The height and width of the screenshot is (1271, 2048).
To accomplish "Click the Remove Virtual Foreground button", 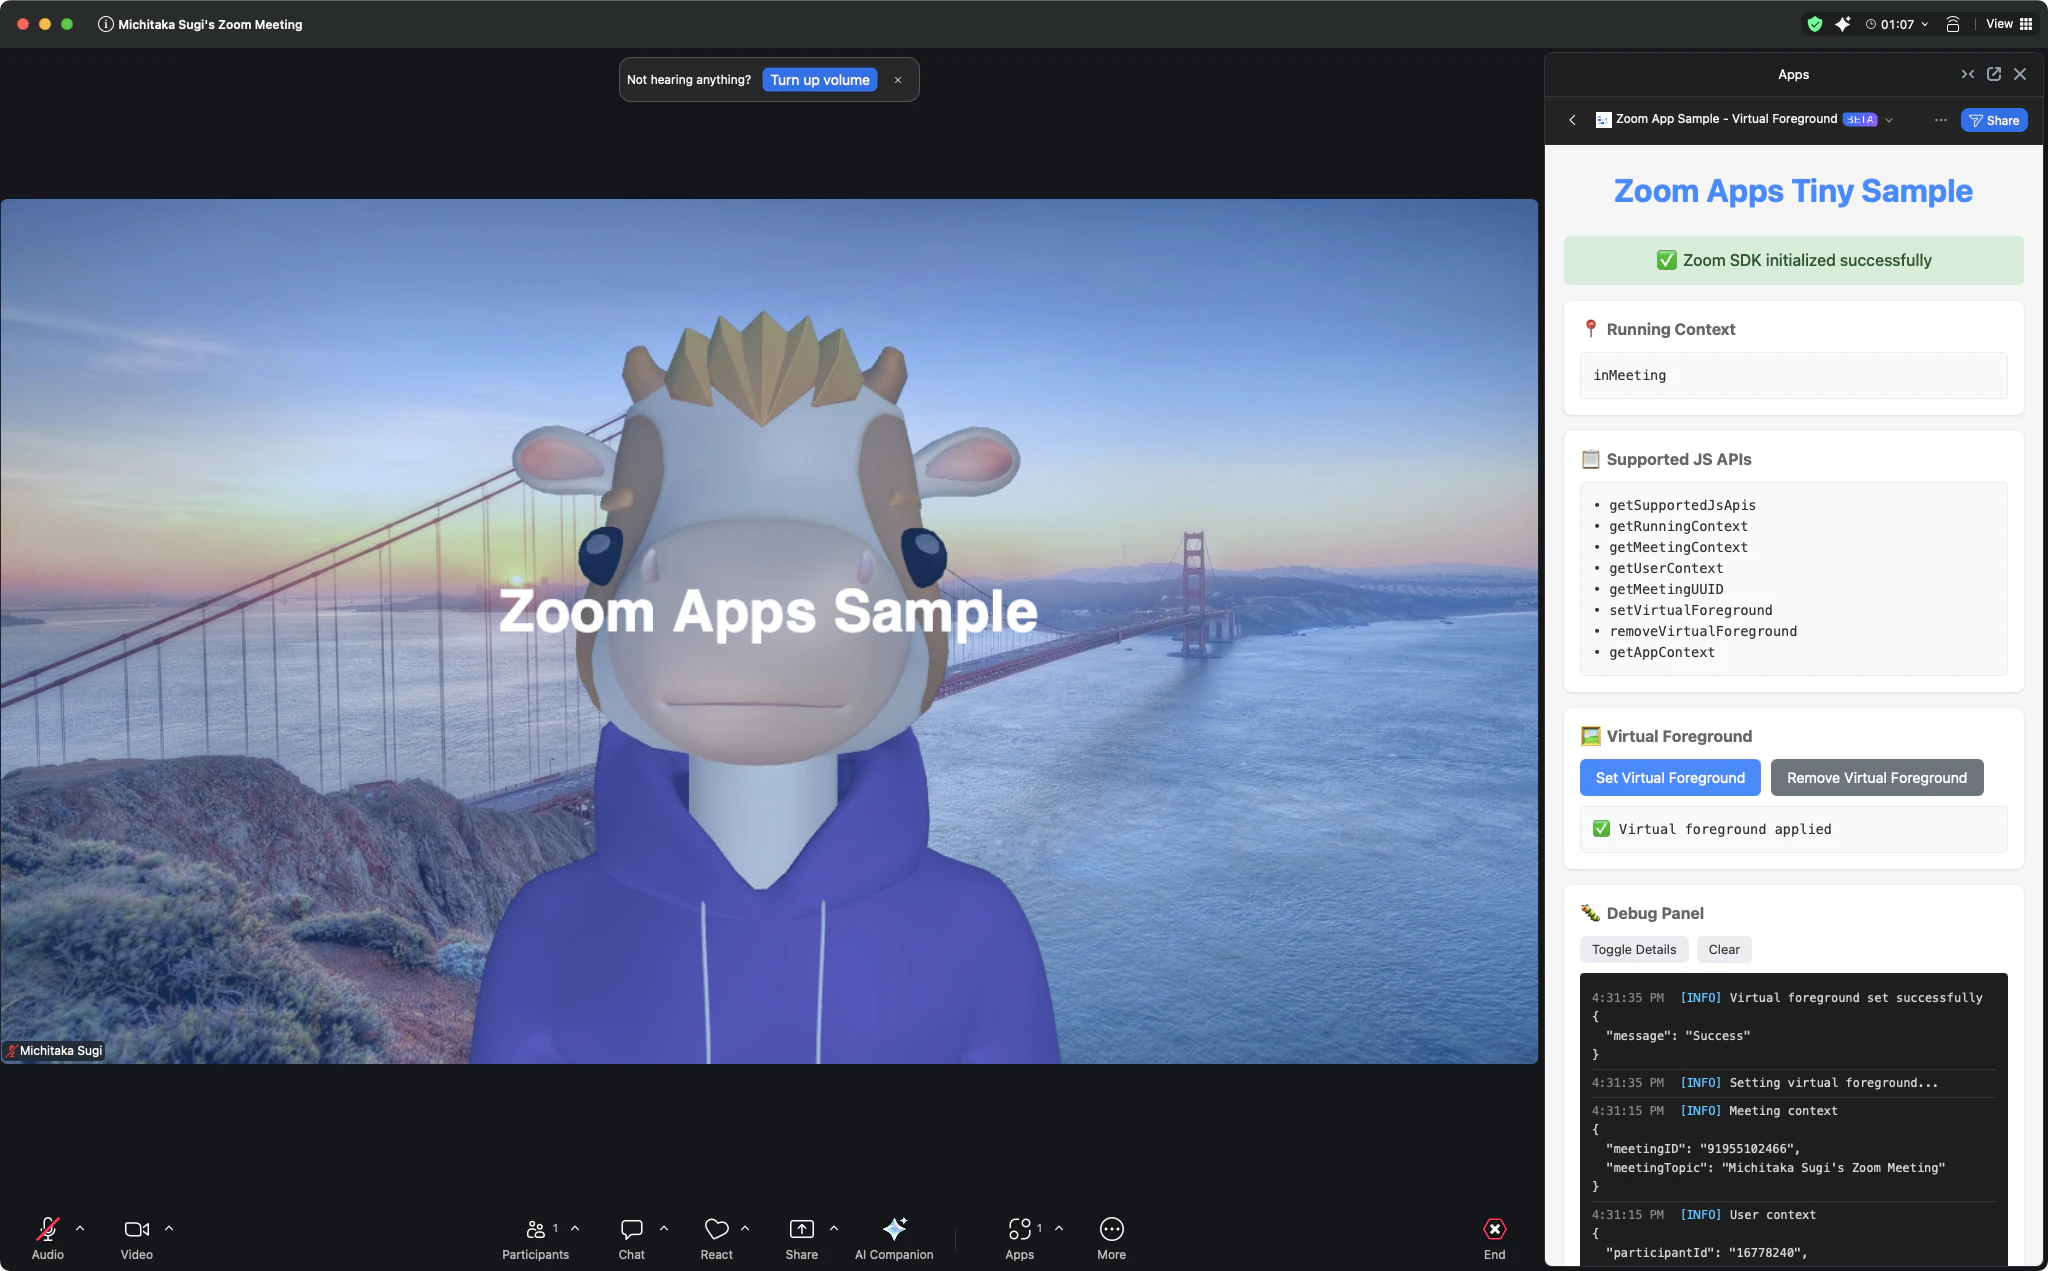I will [x=1877, y=778].
